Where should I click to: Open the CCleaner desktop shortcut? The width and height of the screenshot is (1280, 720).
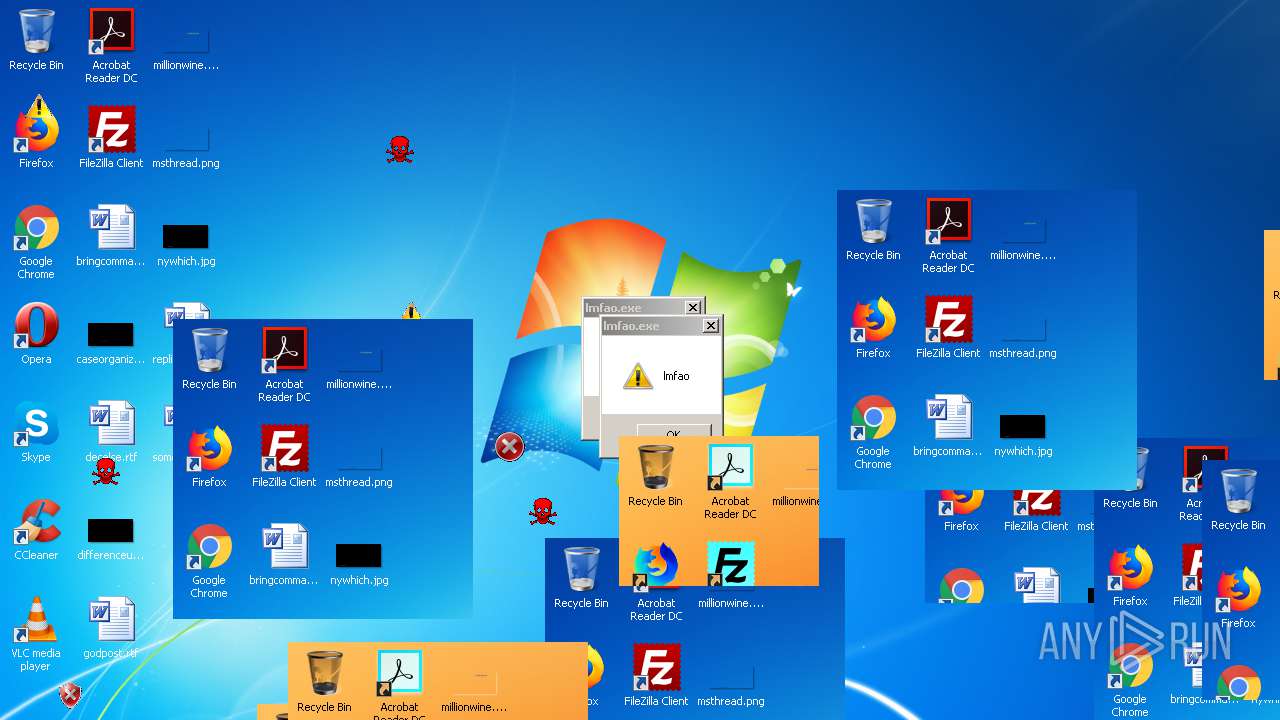[36, 523]
